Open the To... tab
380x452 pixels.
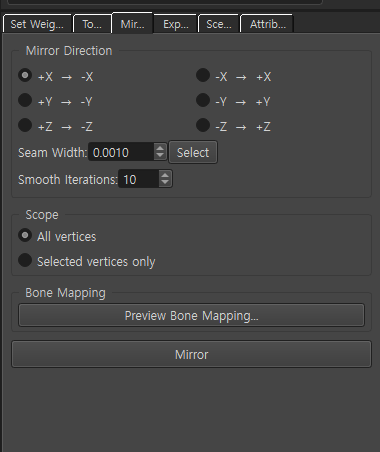click(x=92, y=24)
